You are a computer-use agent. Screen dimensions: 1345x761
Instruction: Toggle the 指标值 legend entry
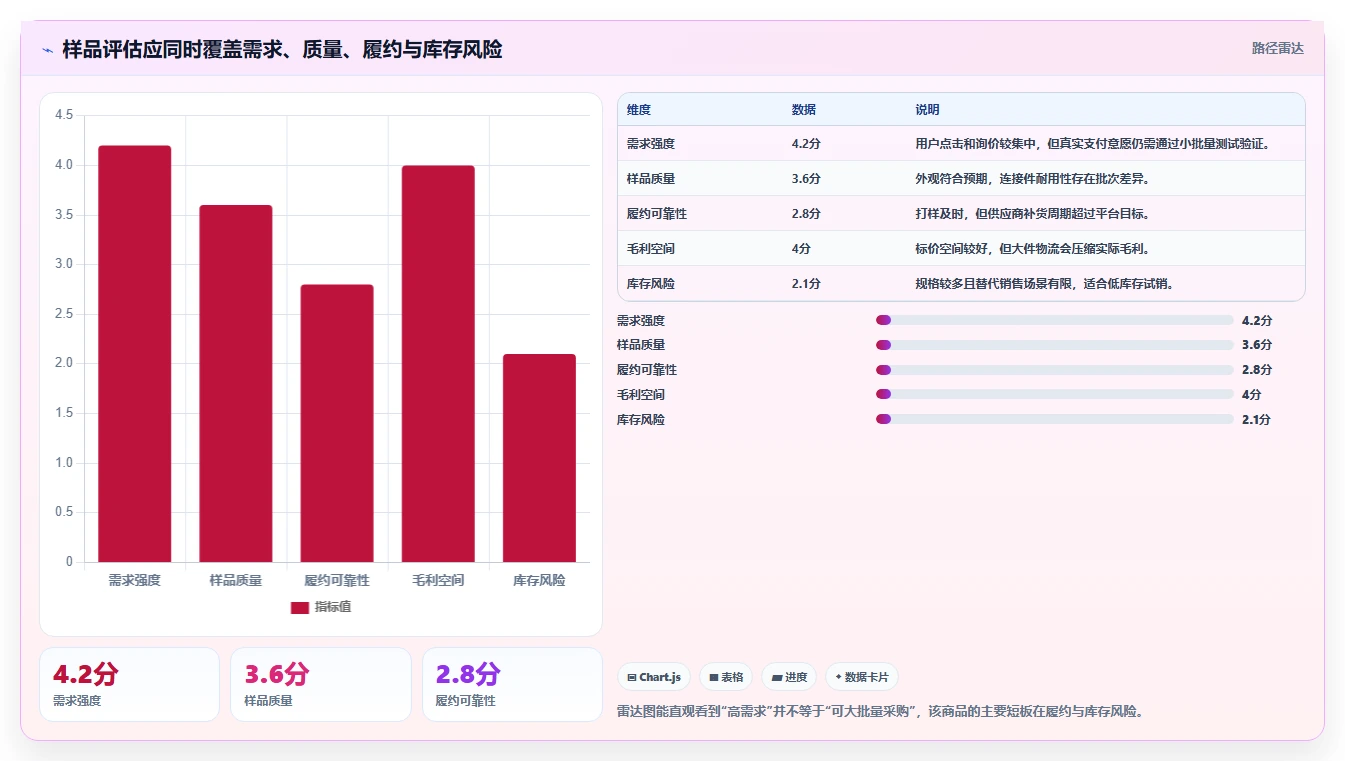(x=321, y=607)
